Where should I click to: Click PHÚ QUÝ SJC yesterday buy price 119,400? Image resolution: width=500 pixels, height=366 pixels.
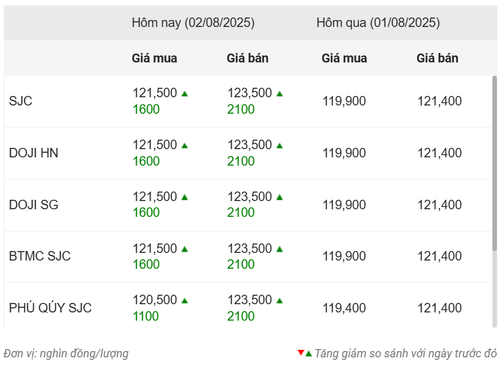344,308
